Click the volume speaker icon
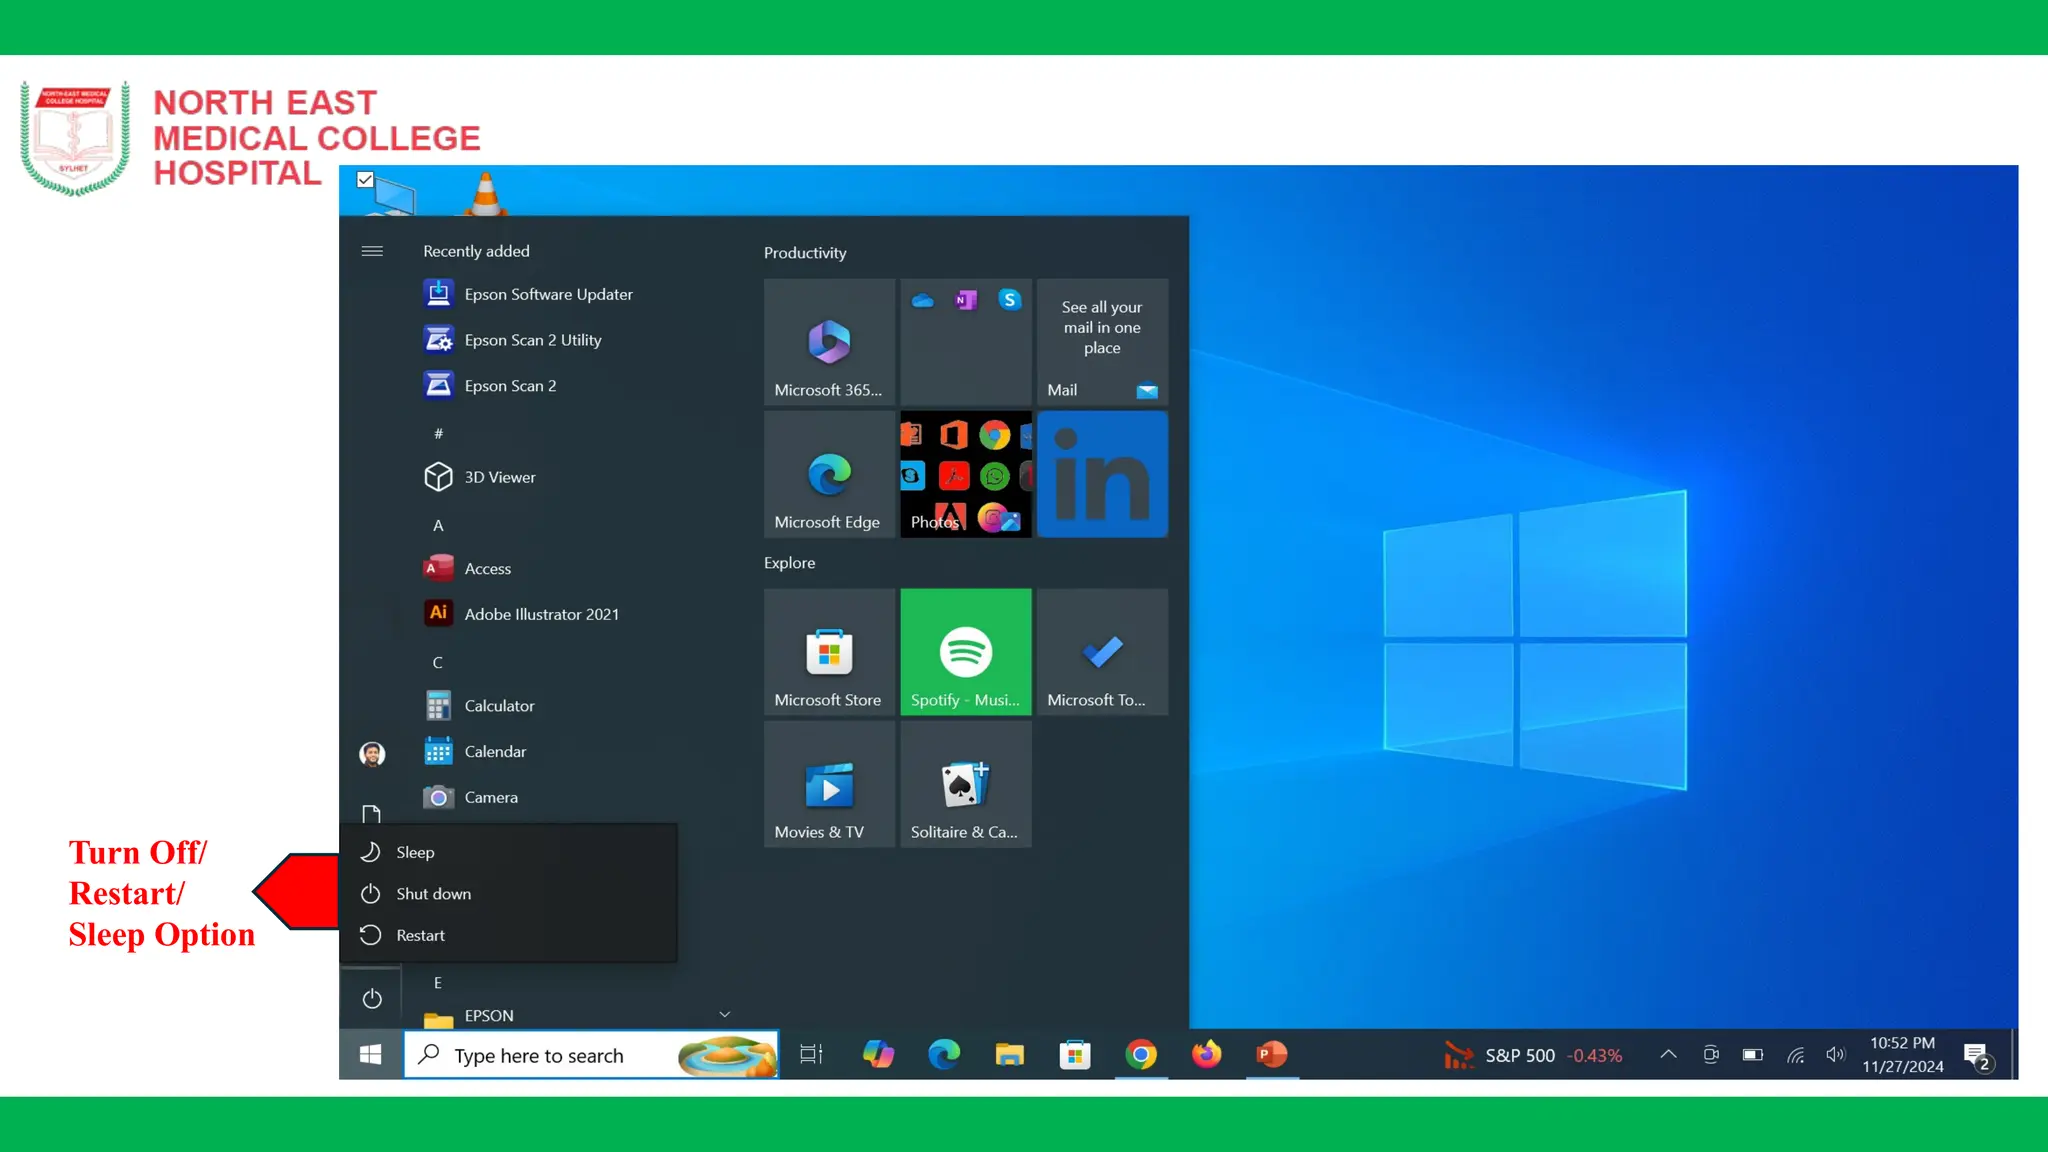2048x1152 pixels. [x=1835, y=1055]
